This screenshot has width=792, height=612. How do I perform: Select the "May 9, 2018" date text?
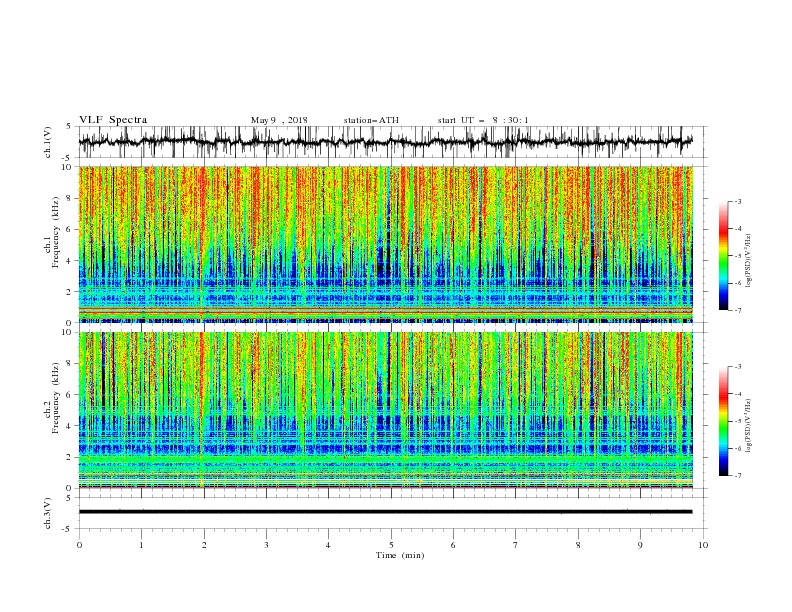(279, 120)
